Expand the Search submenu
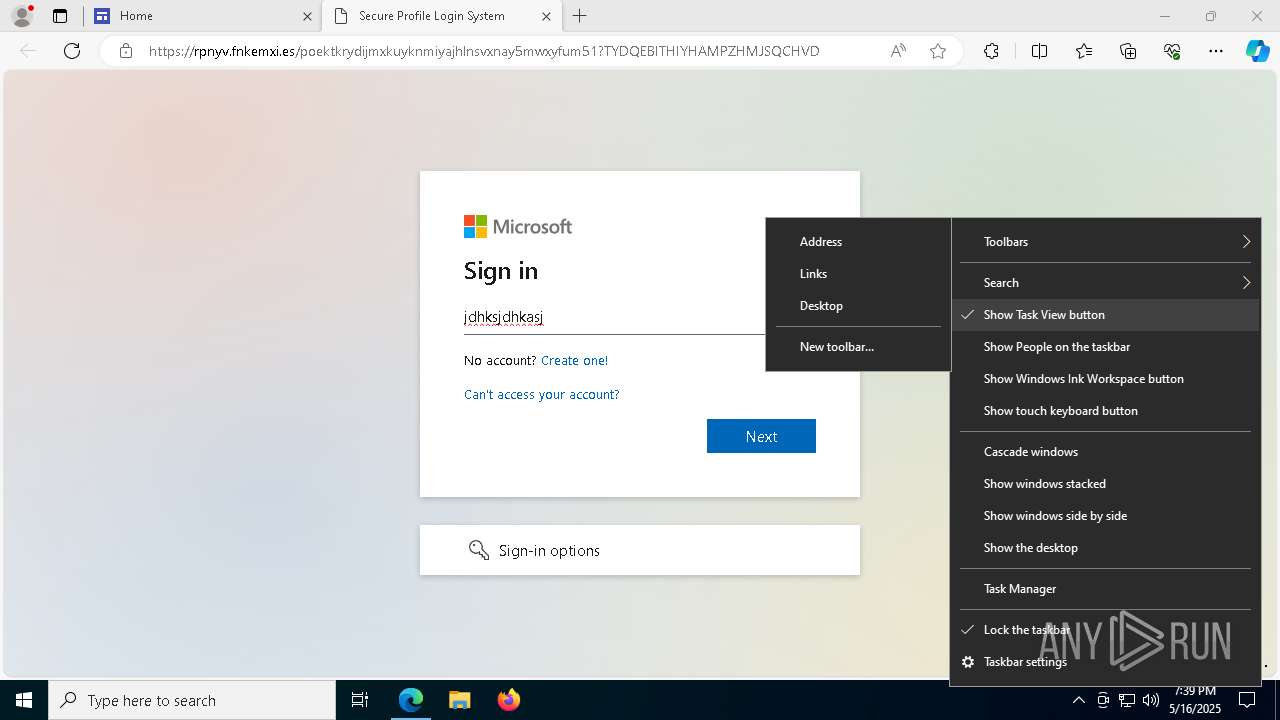1280x720 pixels. tap(1105, 282)
